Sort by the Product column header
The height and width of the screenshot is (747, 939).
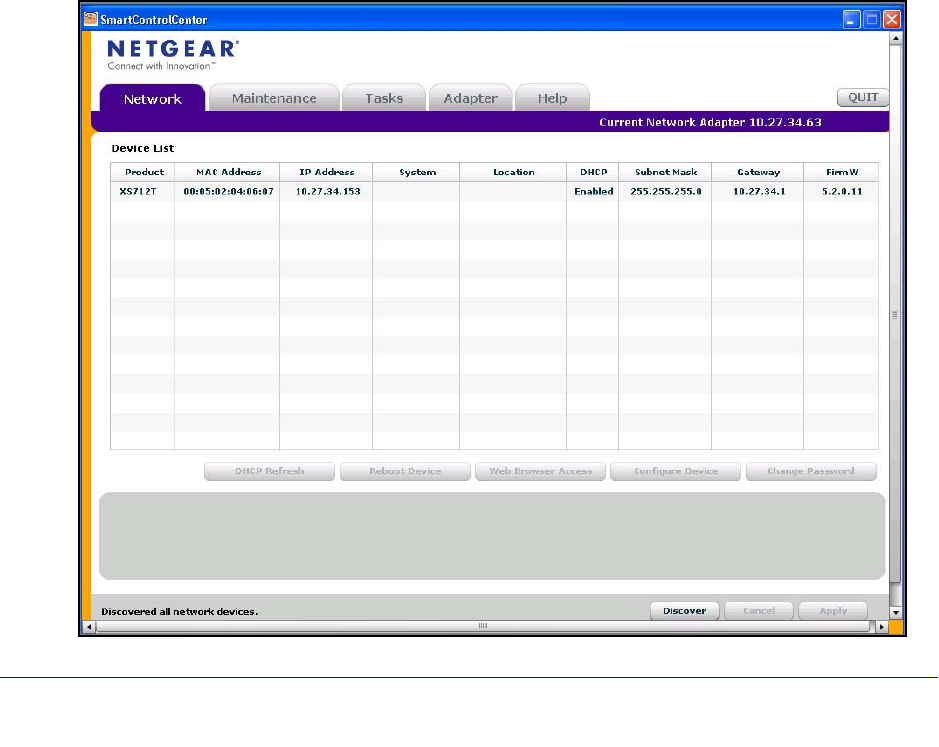coord(143,172)
